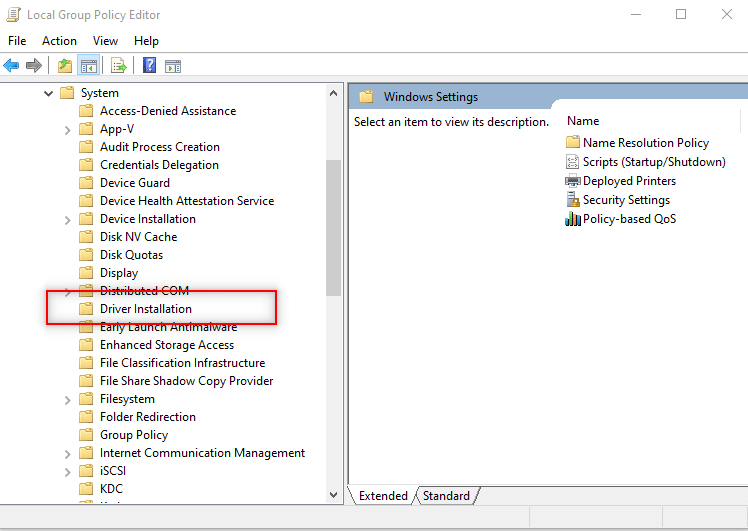Collapse the System tree node
The image size is (748, 531).
[x=48, y=93]
